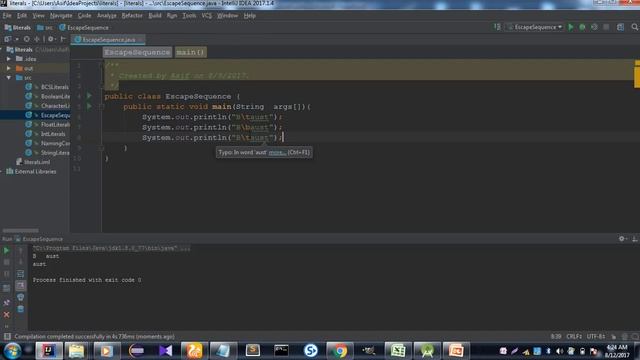This screenshot has height=360, width=640.
Task: Select the EscapeSequence.java editor tab
Action: click(x=108, y=40)
